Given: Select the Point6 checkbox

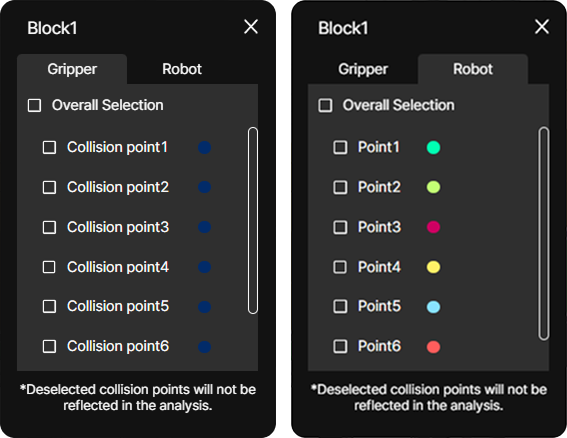Looking at the screenshot, I should coord(340,346).
